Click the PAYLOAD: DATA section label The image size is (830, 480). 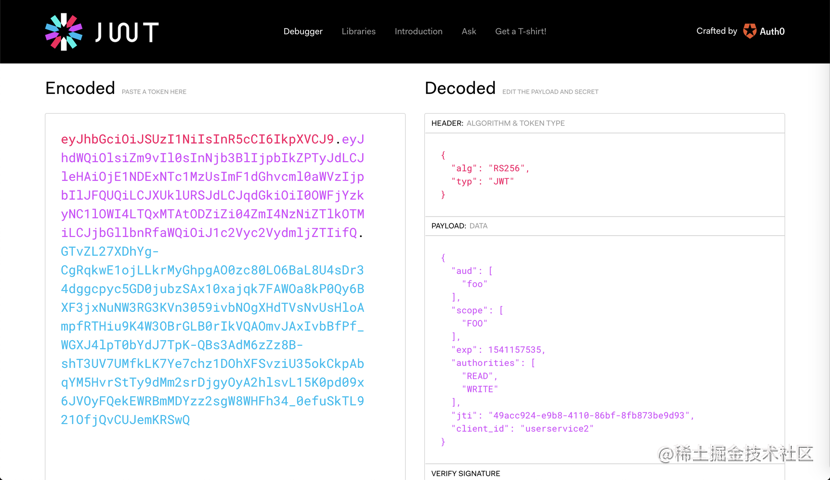(x=459, y=226)
